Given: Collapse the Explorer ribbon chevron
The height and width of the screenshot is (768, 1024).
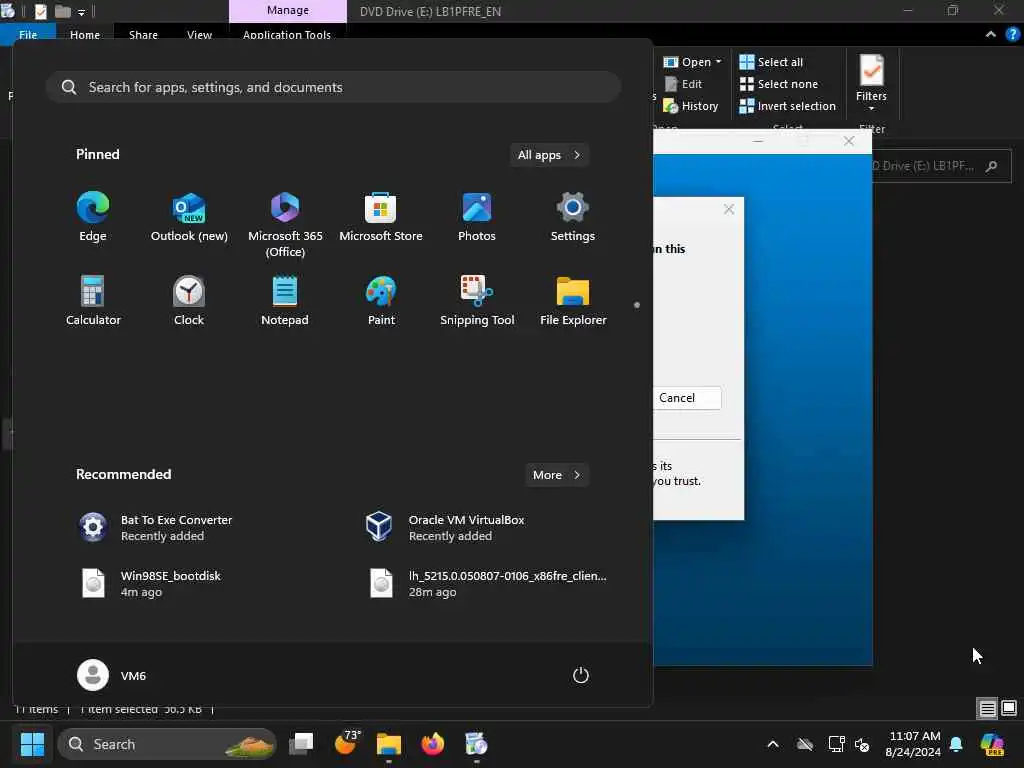Looking at the screenshot, I should click(991, 35).
